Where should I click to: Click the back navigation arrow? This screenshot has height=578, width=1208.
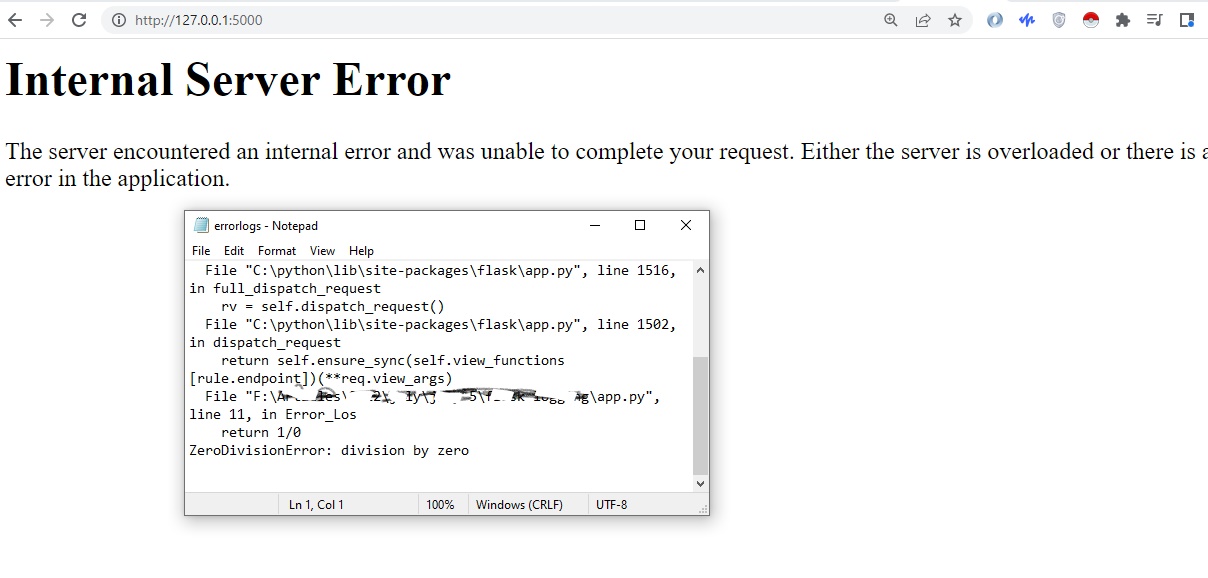coord(15,19)
